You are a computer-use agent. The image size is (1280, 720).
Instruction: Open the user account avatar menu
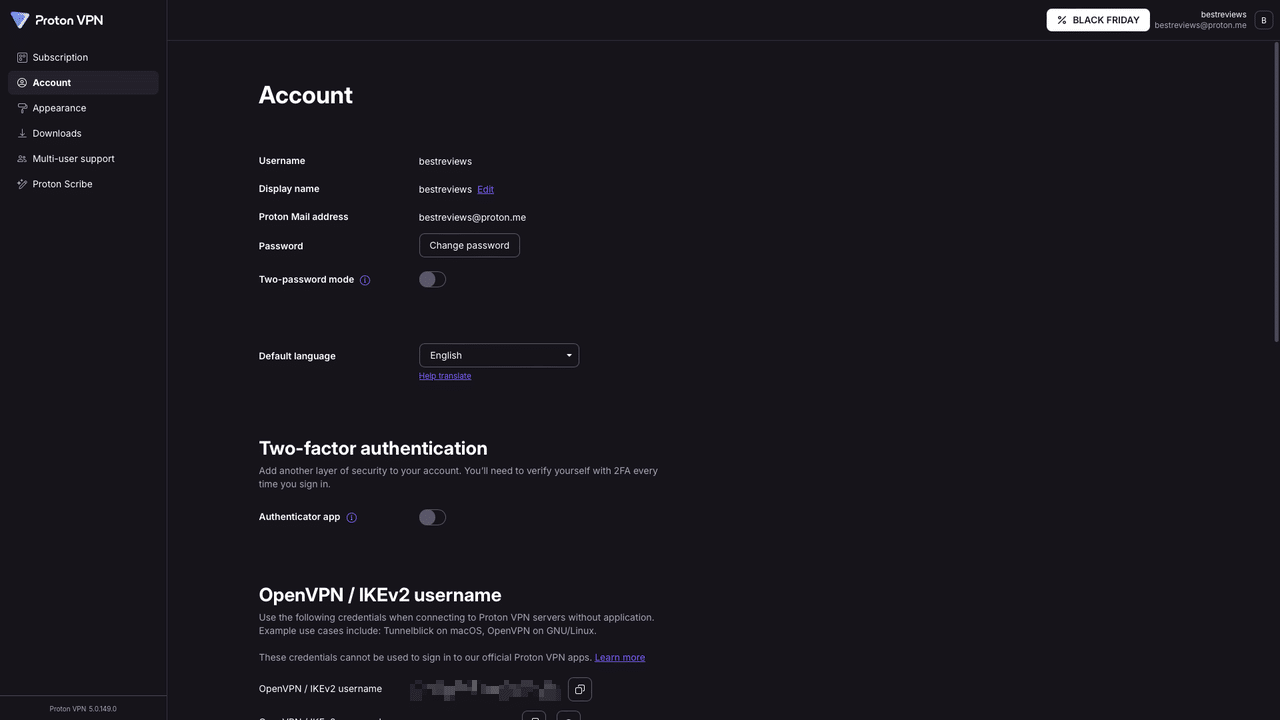click(x=1262, y=18)
